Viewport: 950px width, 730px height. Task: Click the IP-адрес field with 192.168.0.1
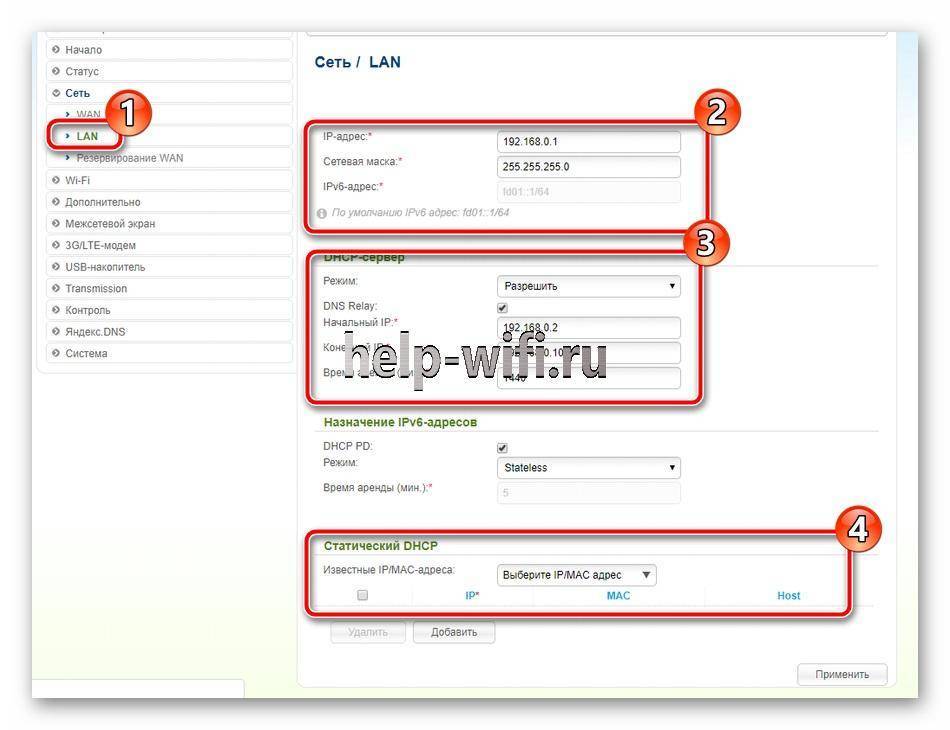point(588,142)
